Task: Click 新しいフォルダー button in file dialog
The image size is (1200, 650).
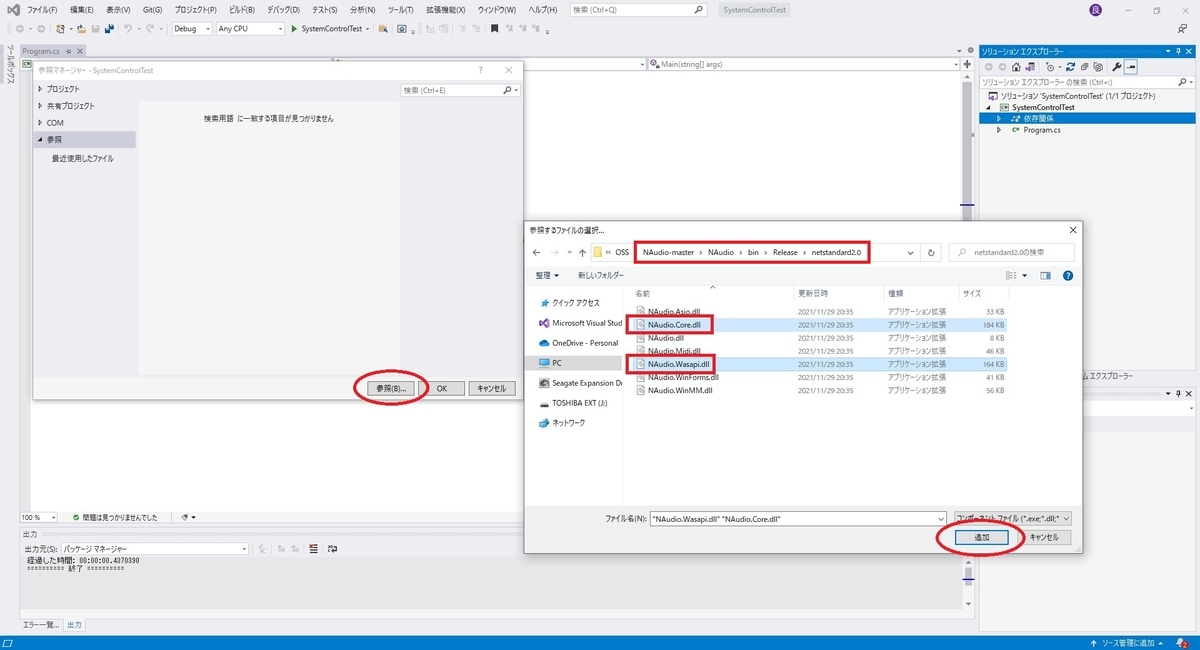Action: pos(601,275)
